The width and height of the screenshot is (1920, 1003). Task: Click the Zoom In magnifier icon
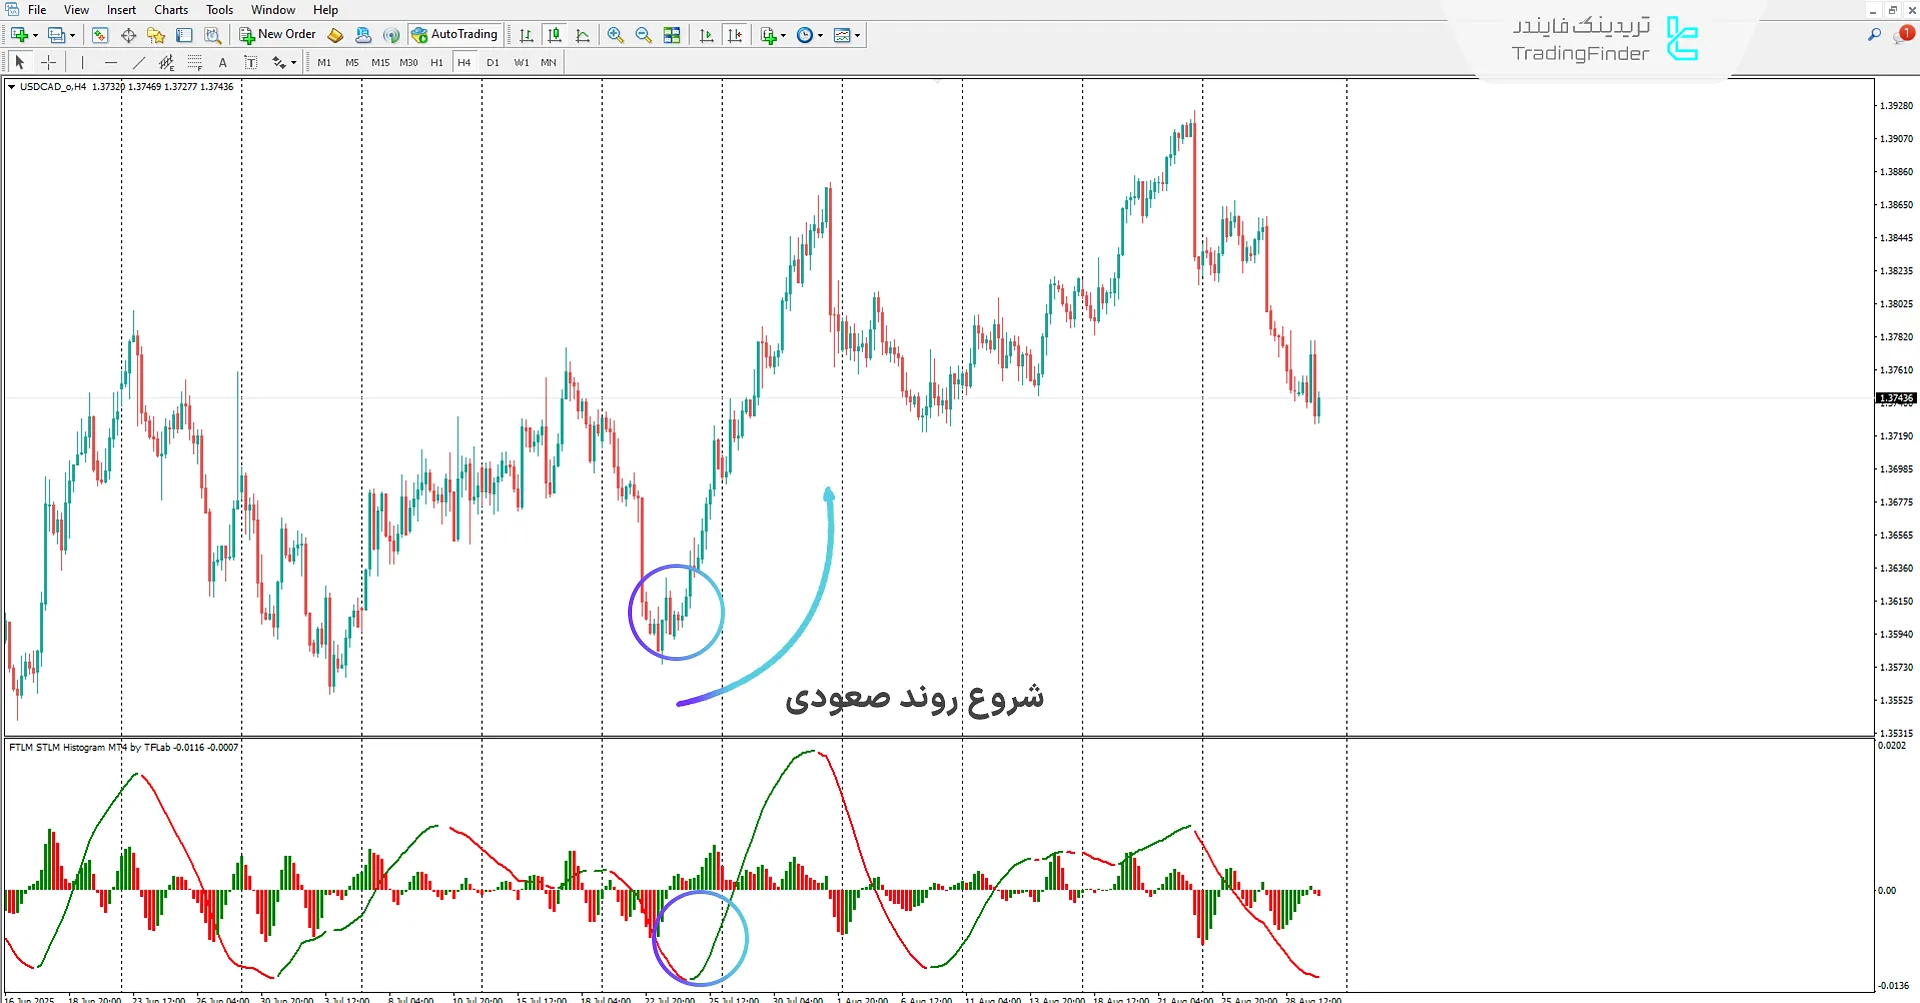615,35
